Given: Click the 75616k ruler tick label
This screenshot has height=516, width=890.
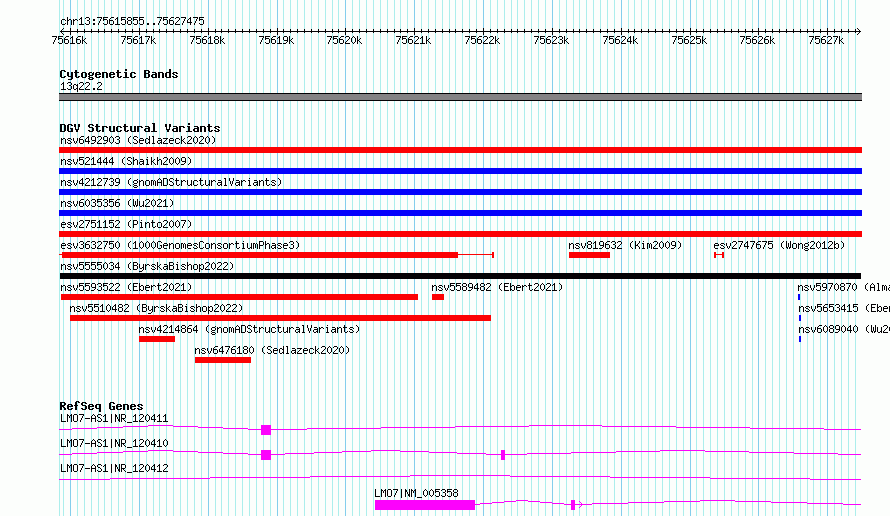Looking at the screenshot, I should click(69, 40).
